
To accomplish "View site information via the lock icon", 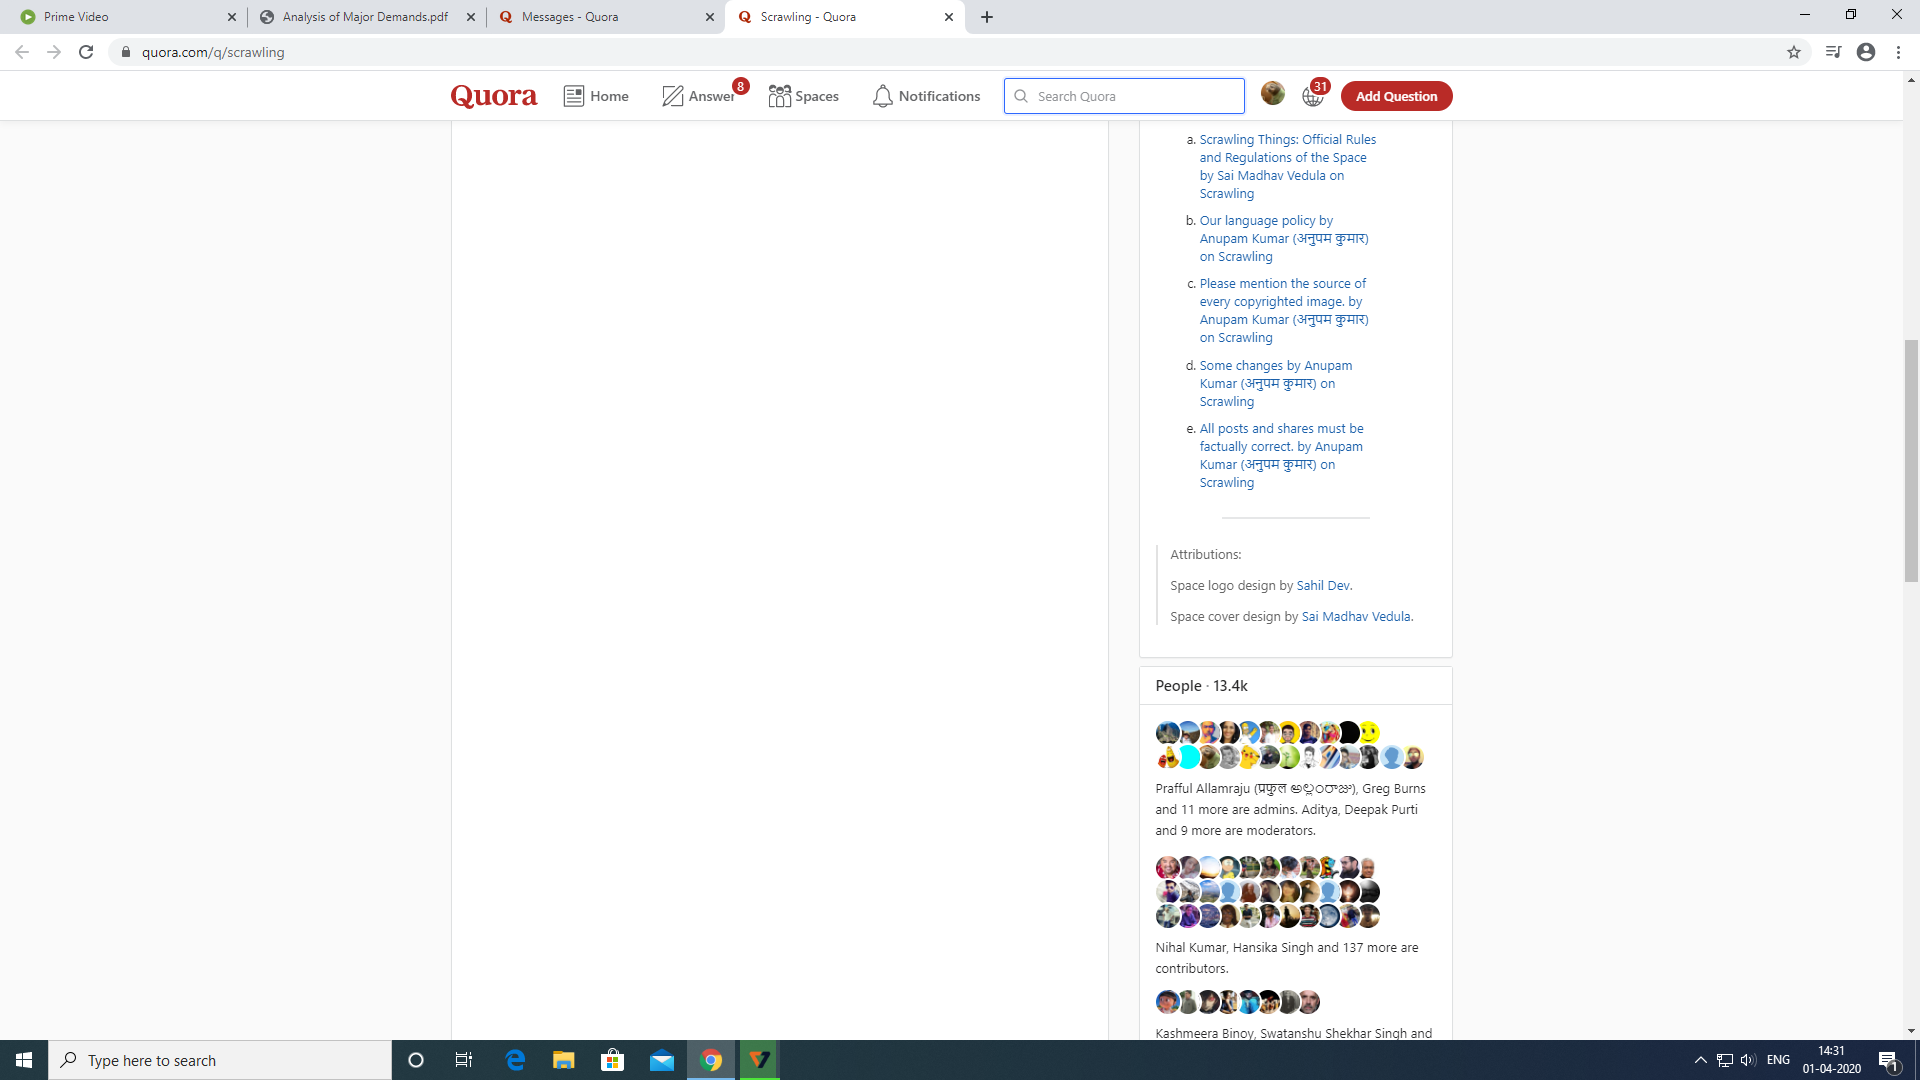I will [126, 52].
